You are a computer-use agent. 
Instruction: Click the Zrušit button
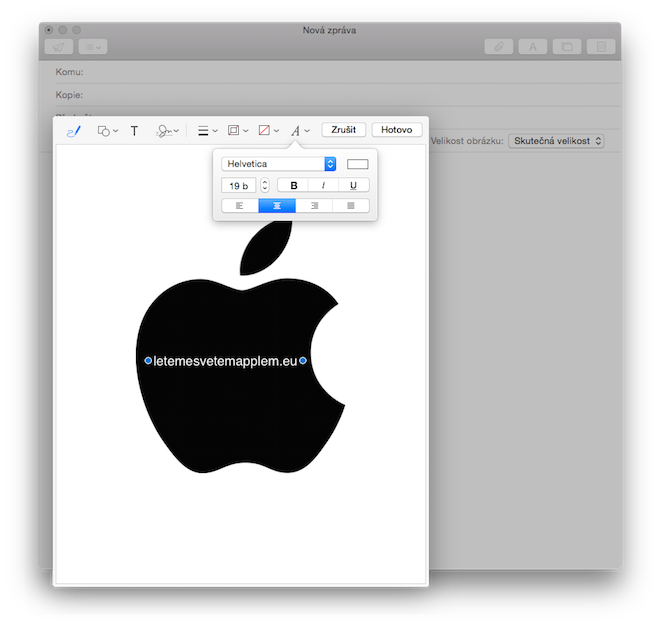tap(343, 130)
